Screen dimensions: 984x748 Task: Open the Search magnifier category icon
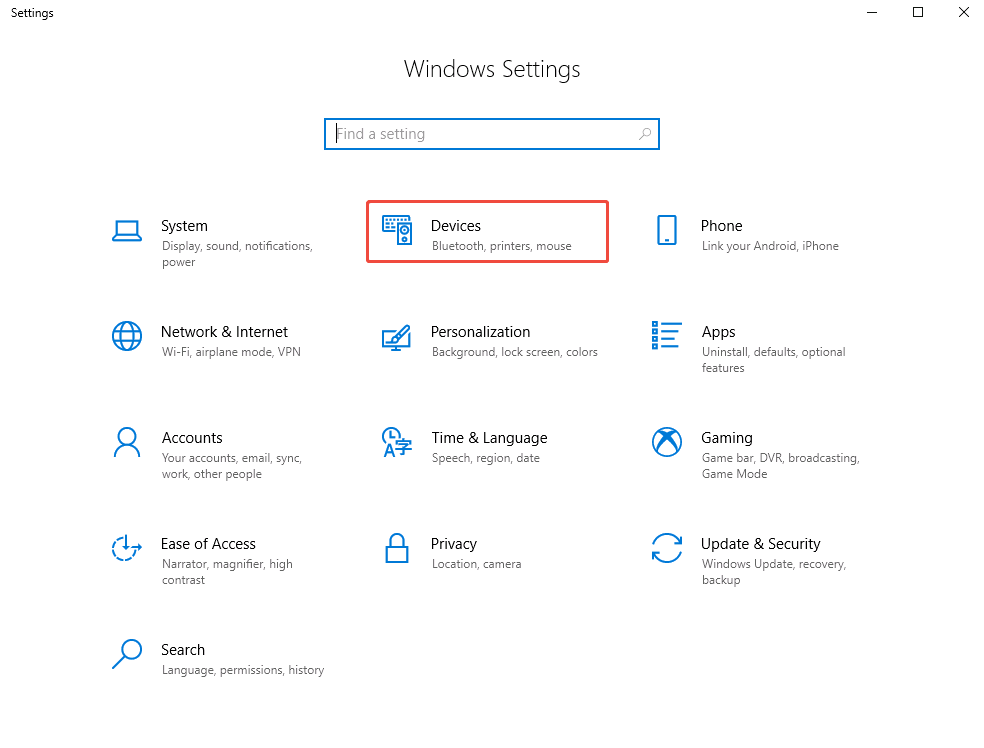[127, 654]
